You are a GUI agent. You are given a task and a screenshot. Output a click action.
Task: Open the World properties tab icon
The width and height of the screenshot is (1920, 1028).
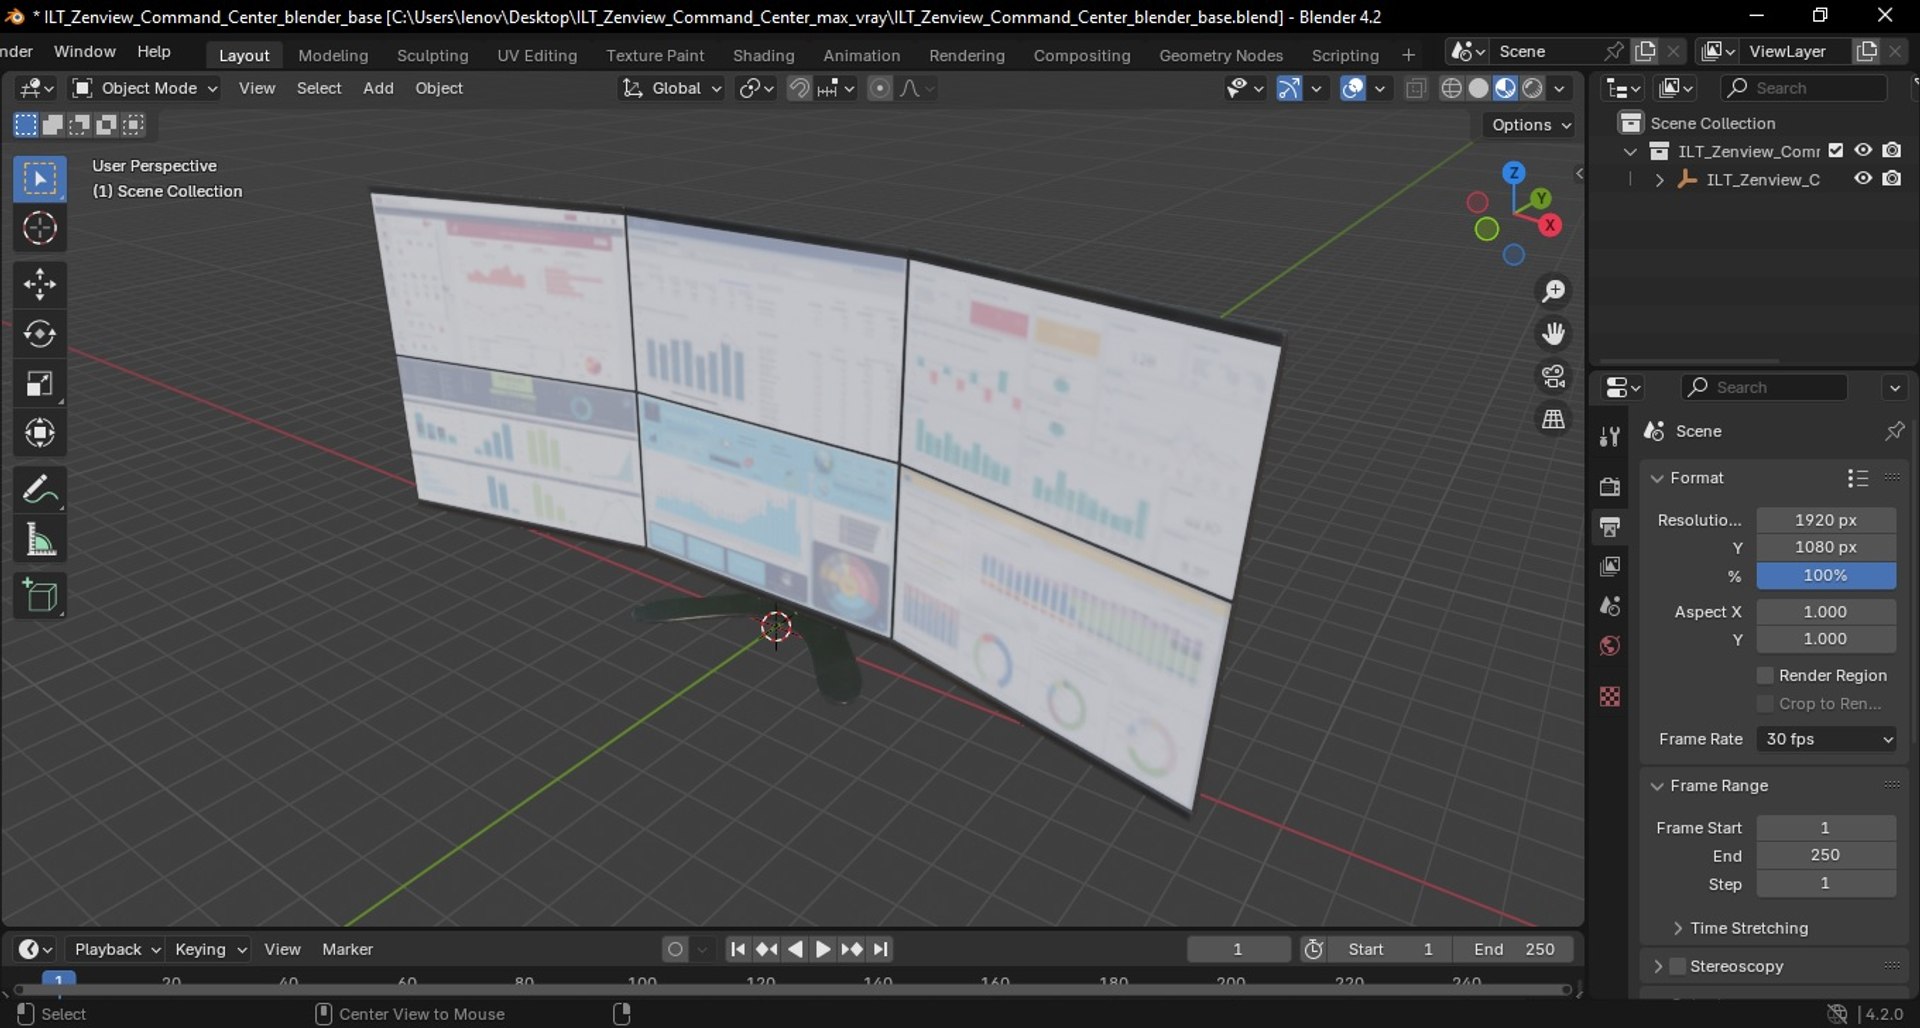pyautogui.click(x=1610, y=646)
